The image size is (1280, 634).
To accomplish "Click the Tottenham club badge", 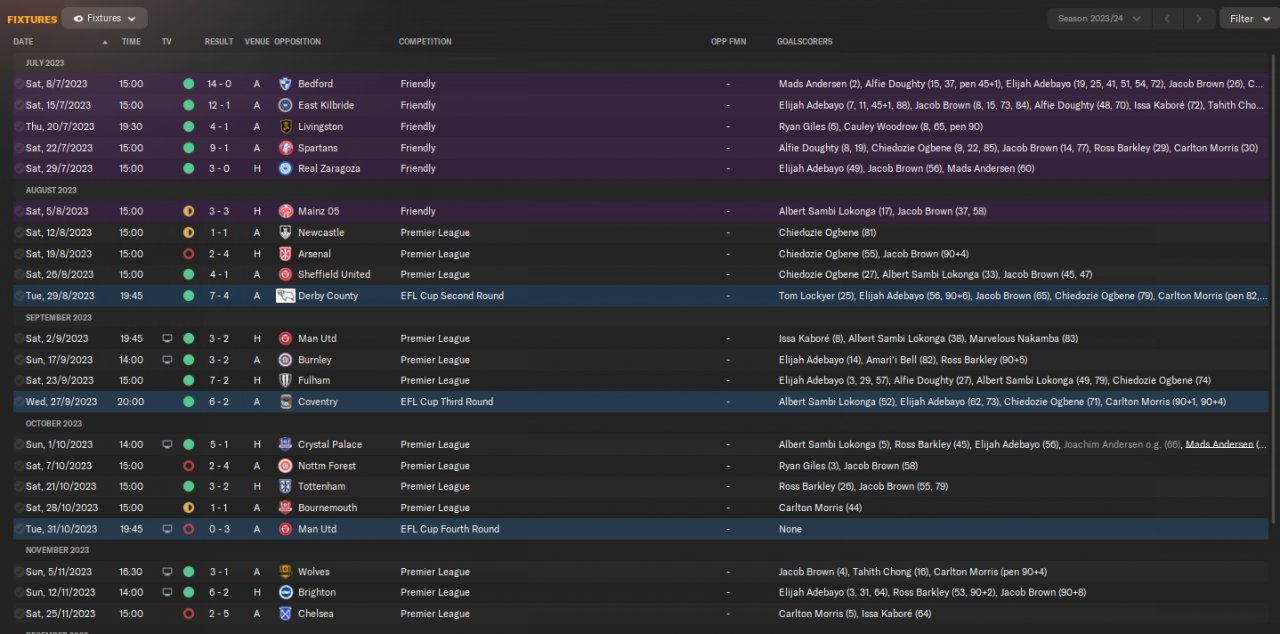I will (285, 487).
